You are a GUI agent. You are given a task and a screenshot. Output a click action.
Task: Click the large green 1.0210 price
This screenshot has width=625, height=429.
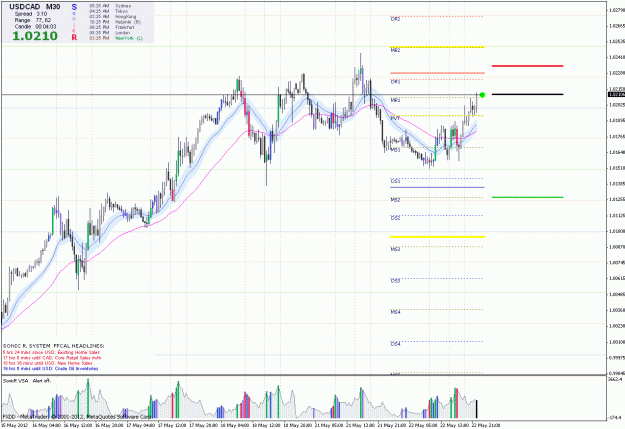pos(35,36)
